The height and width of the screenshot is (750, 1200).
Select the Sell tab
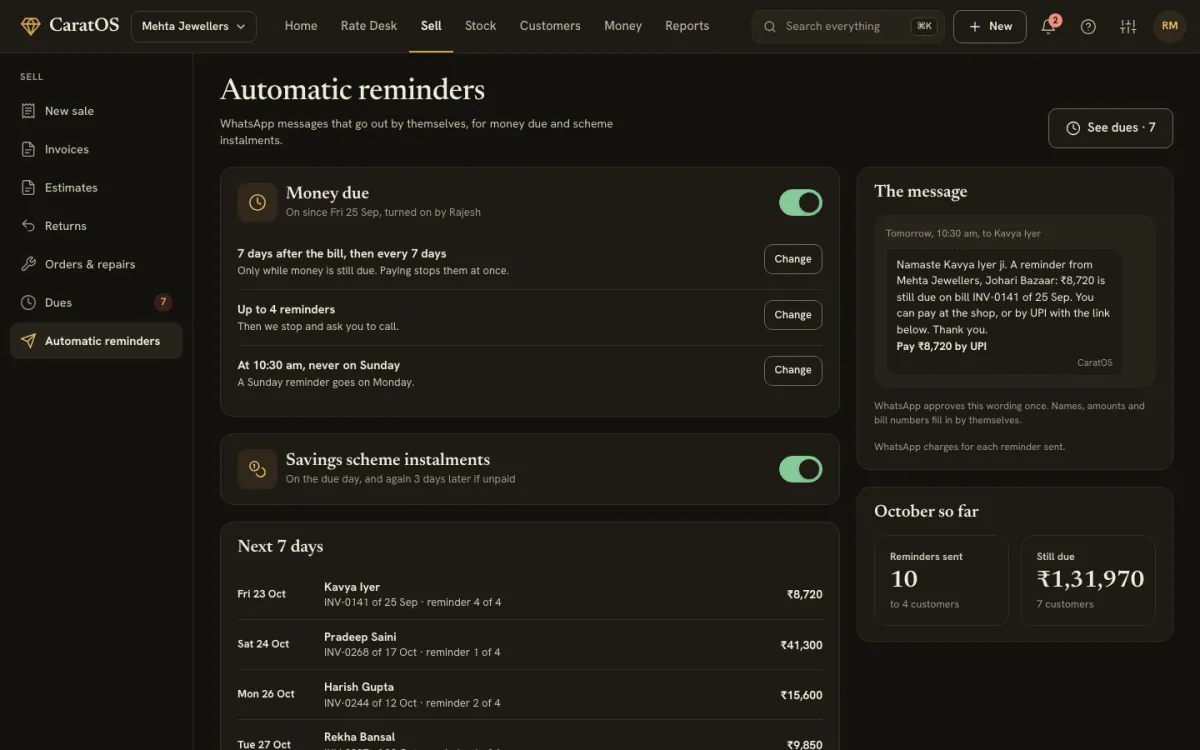coord(431,26)
